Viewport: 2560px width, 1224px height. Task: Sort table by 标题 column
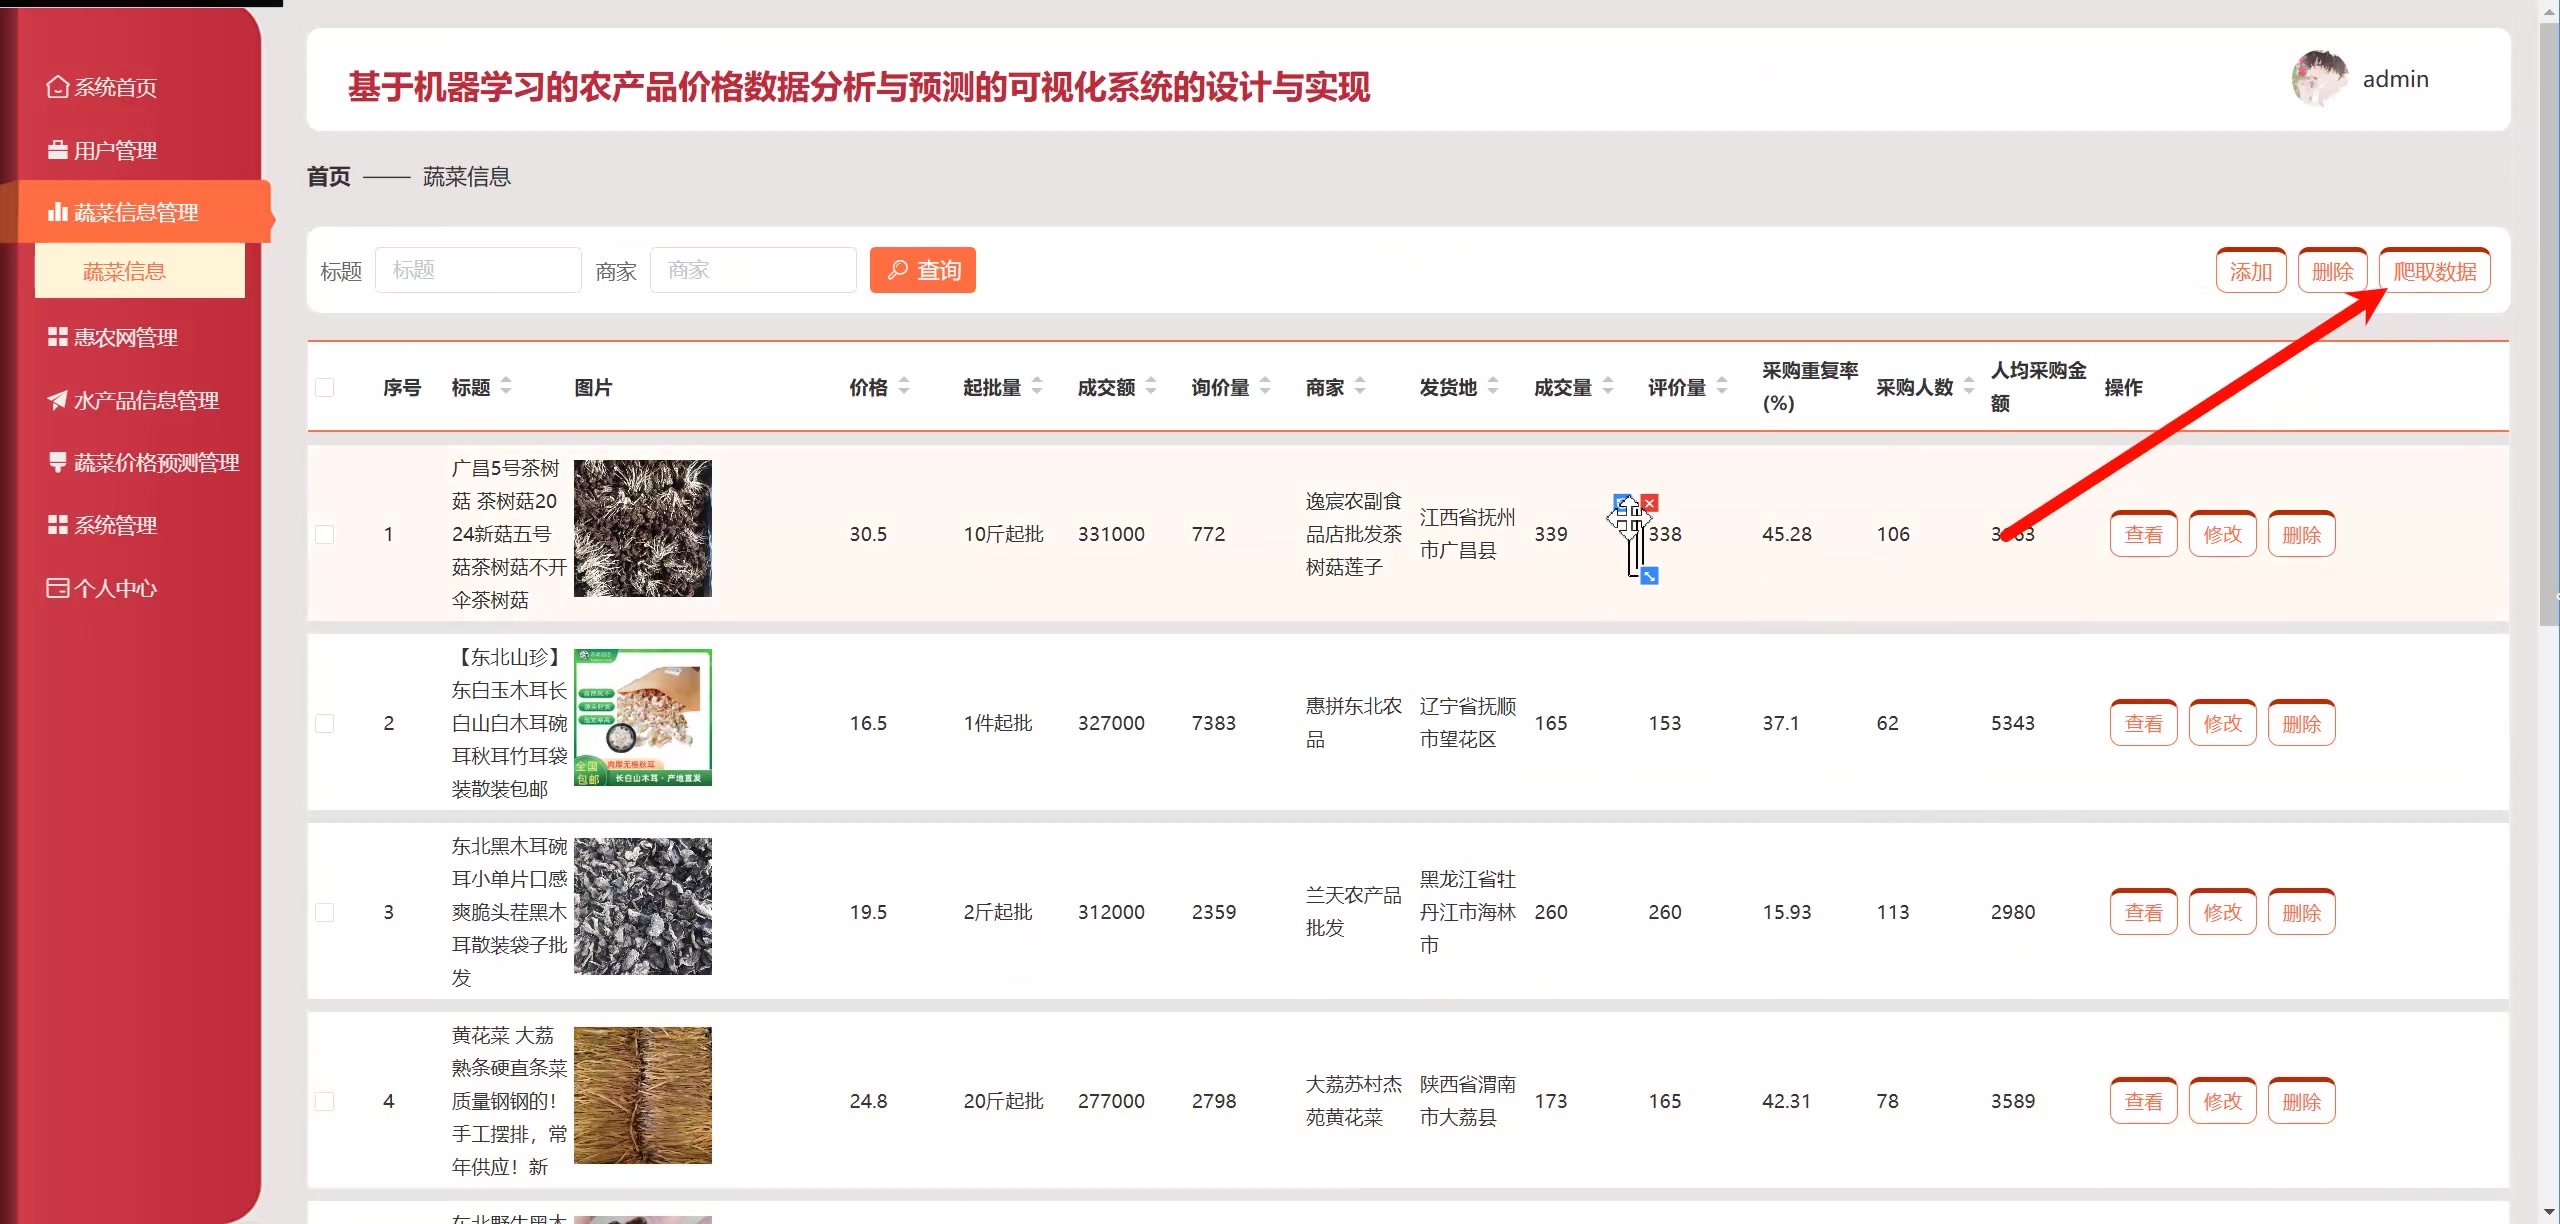[x=506, y=387]
